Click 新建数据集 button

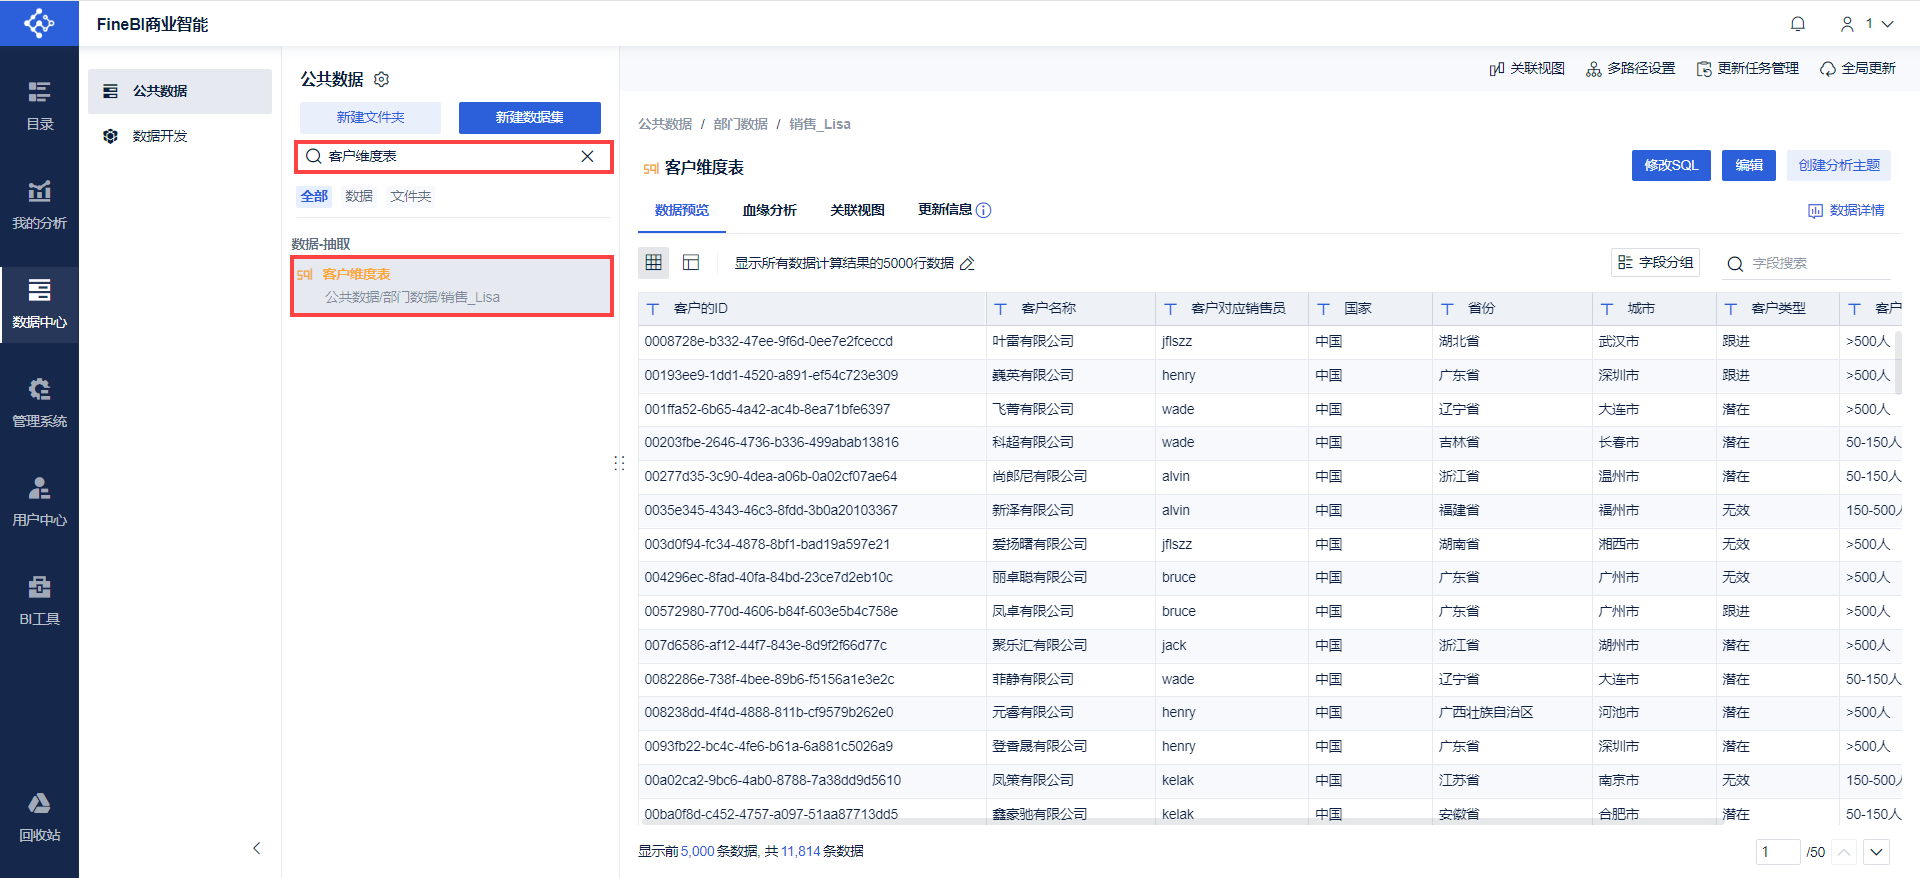click(x=530, y=117)
